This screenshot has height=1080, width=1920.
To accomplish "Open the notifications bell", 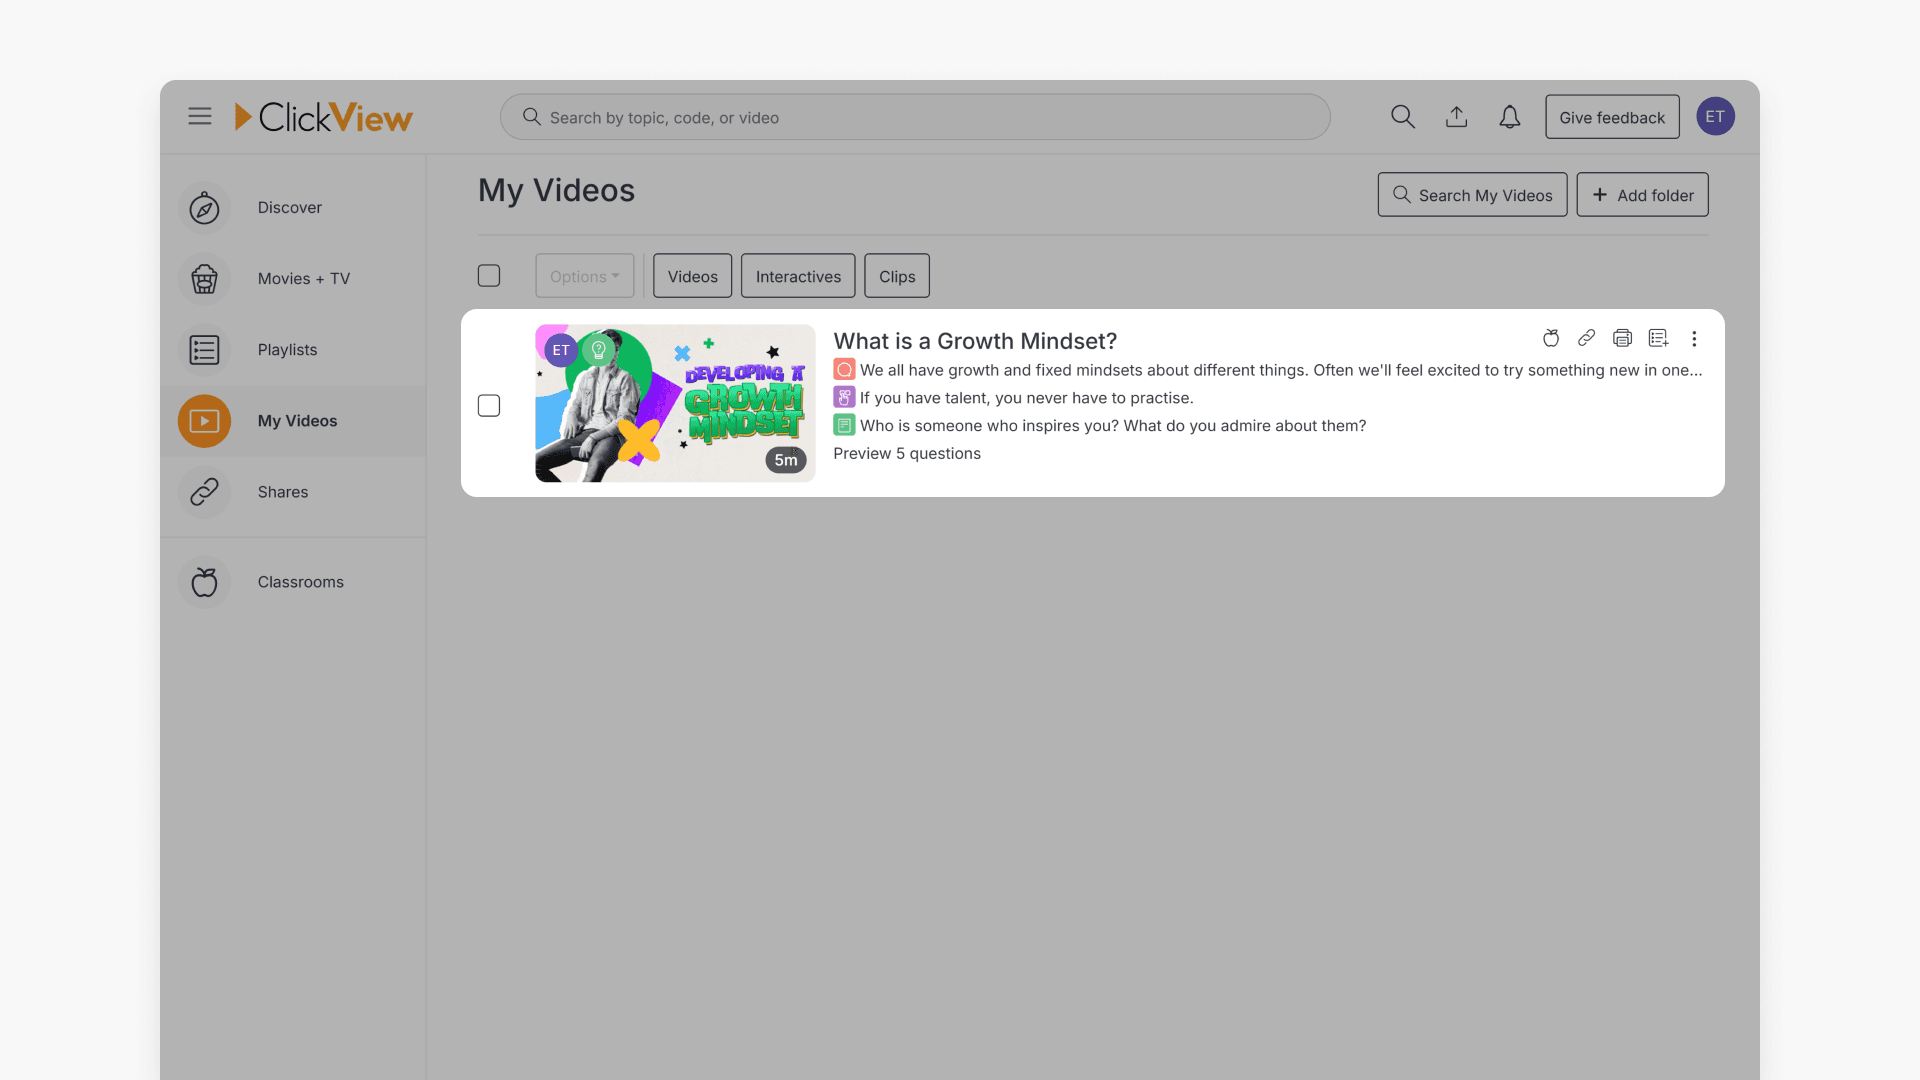I will tap(1509, 117).
